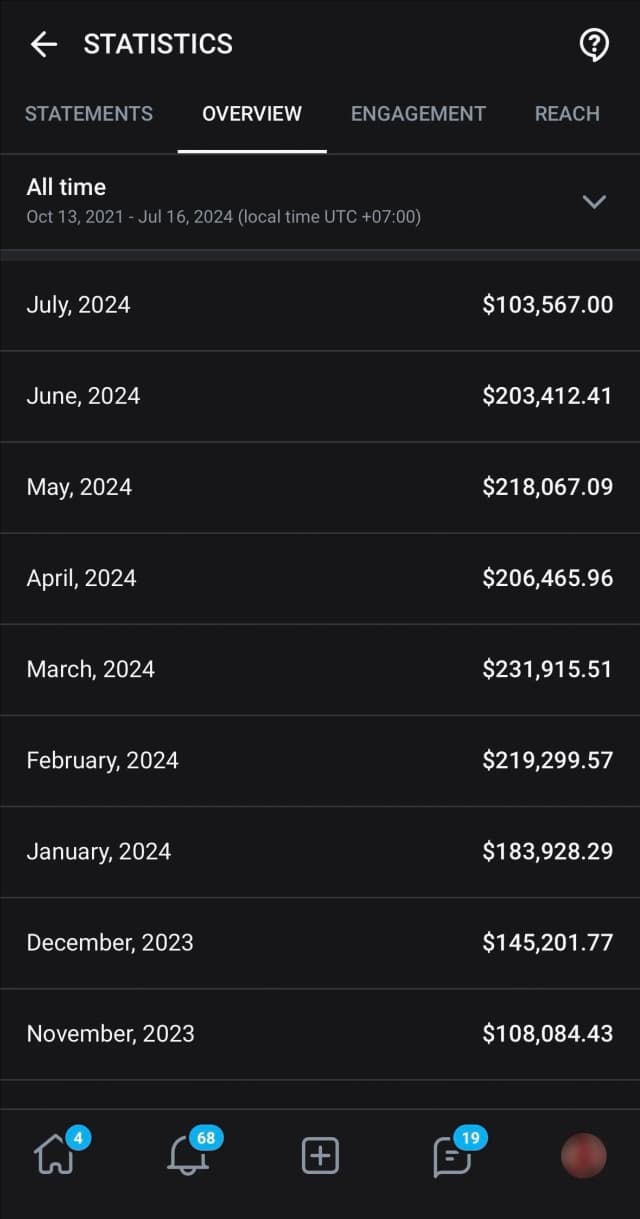Open the profile avatar
The width and height of the screenshot is (640, 1219).
(x=584, y=1156)
